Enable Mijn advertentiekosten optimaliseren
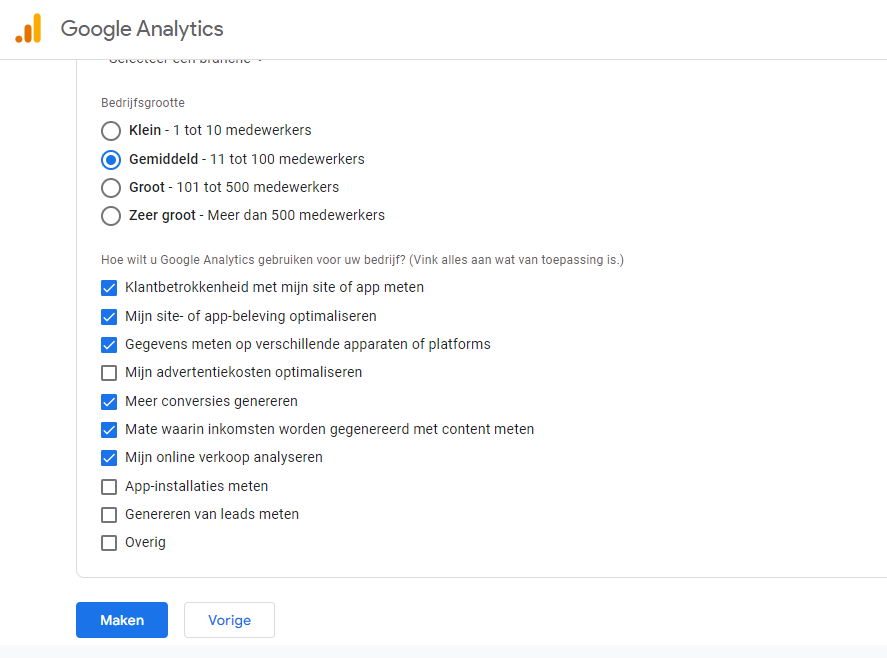887x658 pixels. [109, 373]
